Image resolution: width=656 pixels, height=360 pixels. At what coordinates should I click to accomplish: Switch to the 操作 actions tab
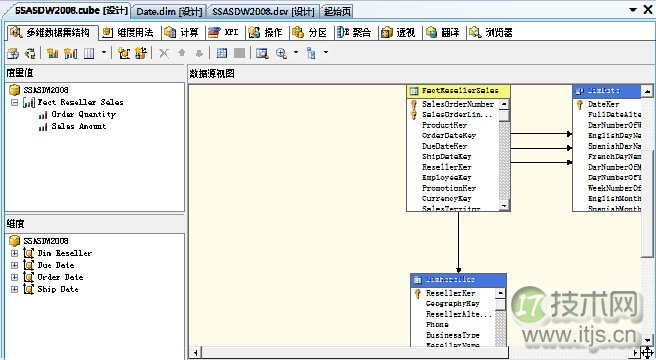point(266,33)
